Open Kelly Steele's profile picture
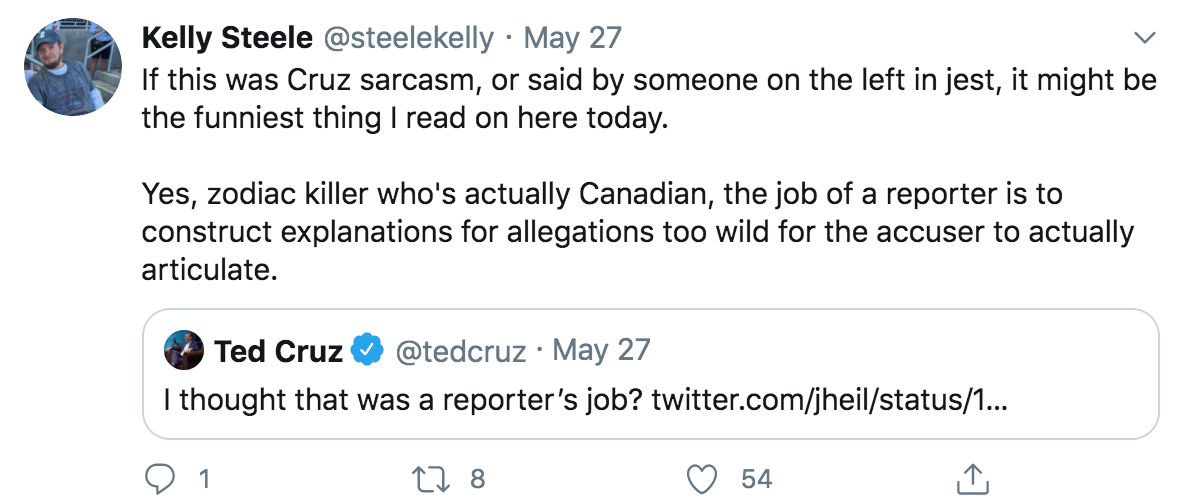The height and width of the screenshot is (504, 1178). pyautogui.click(x=65, y=78)
